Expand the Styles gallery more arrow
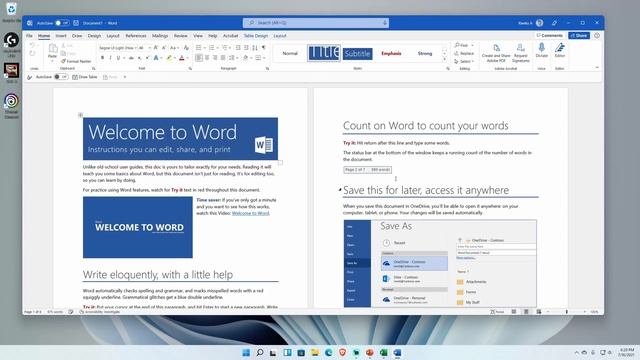Viewport: 640px width, 360px height. pyautogui.click(x=444, y=60)
